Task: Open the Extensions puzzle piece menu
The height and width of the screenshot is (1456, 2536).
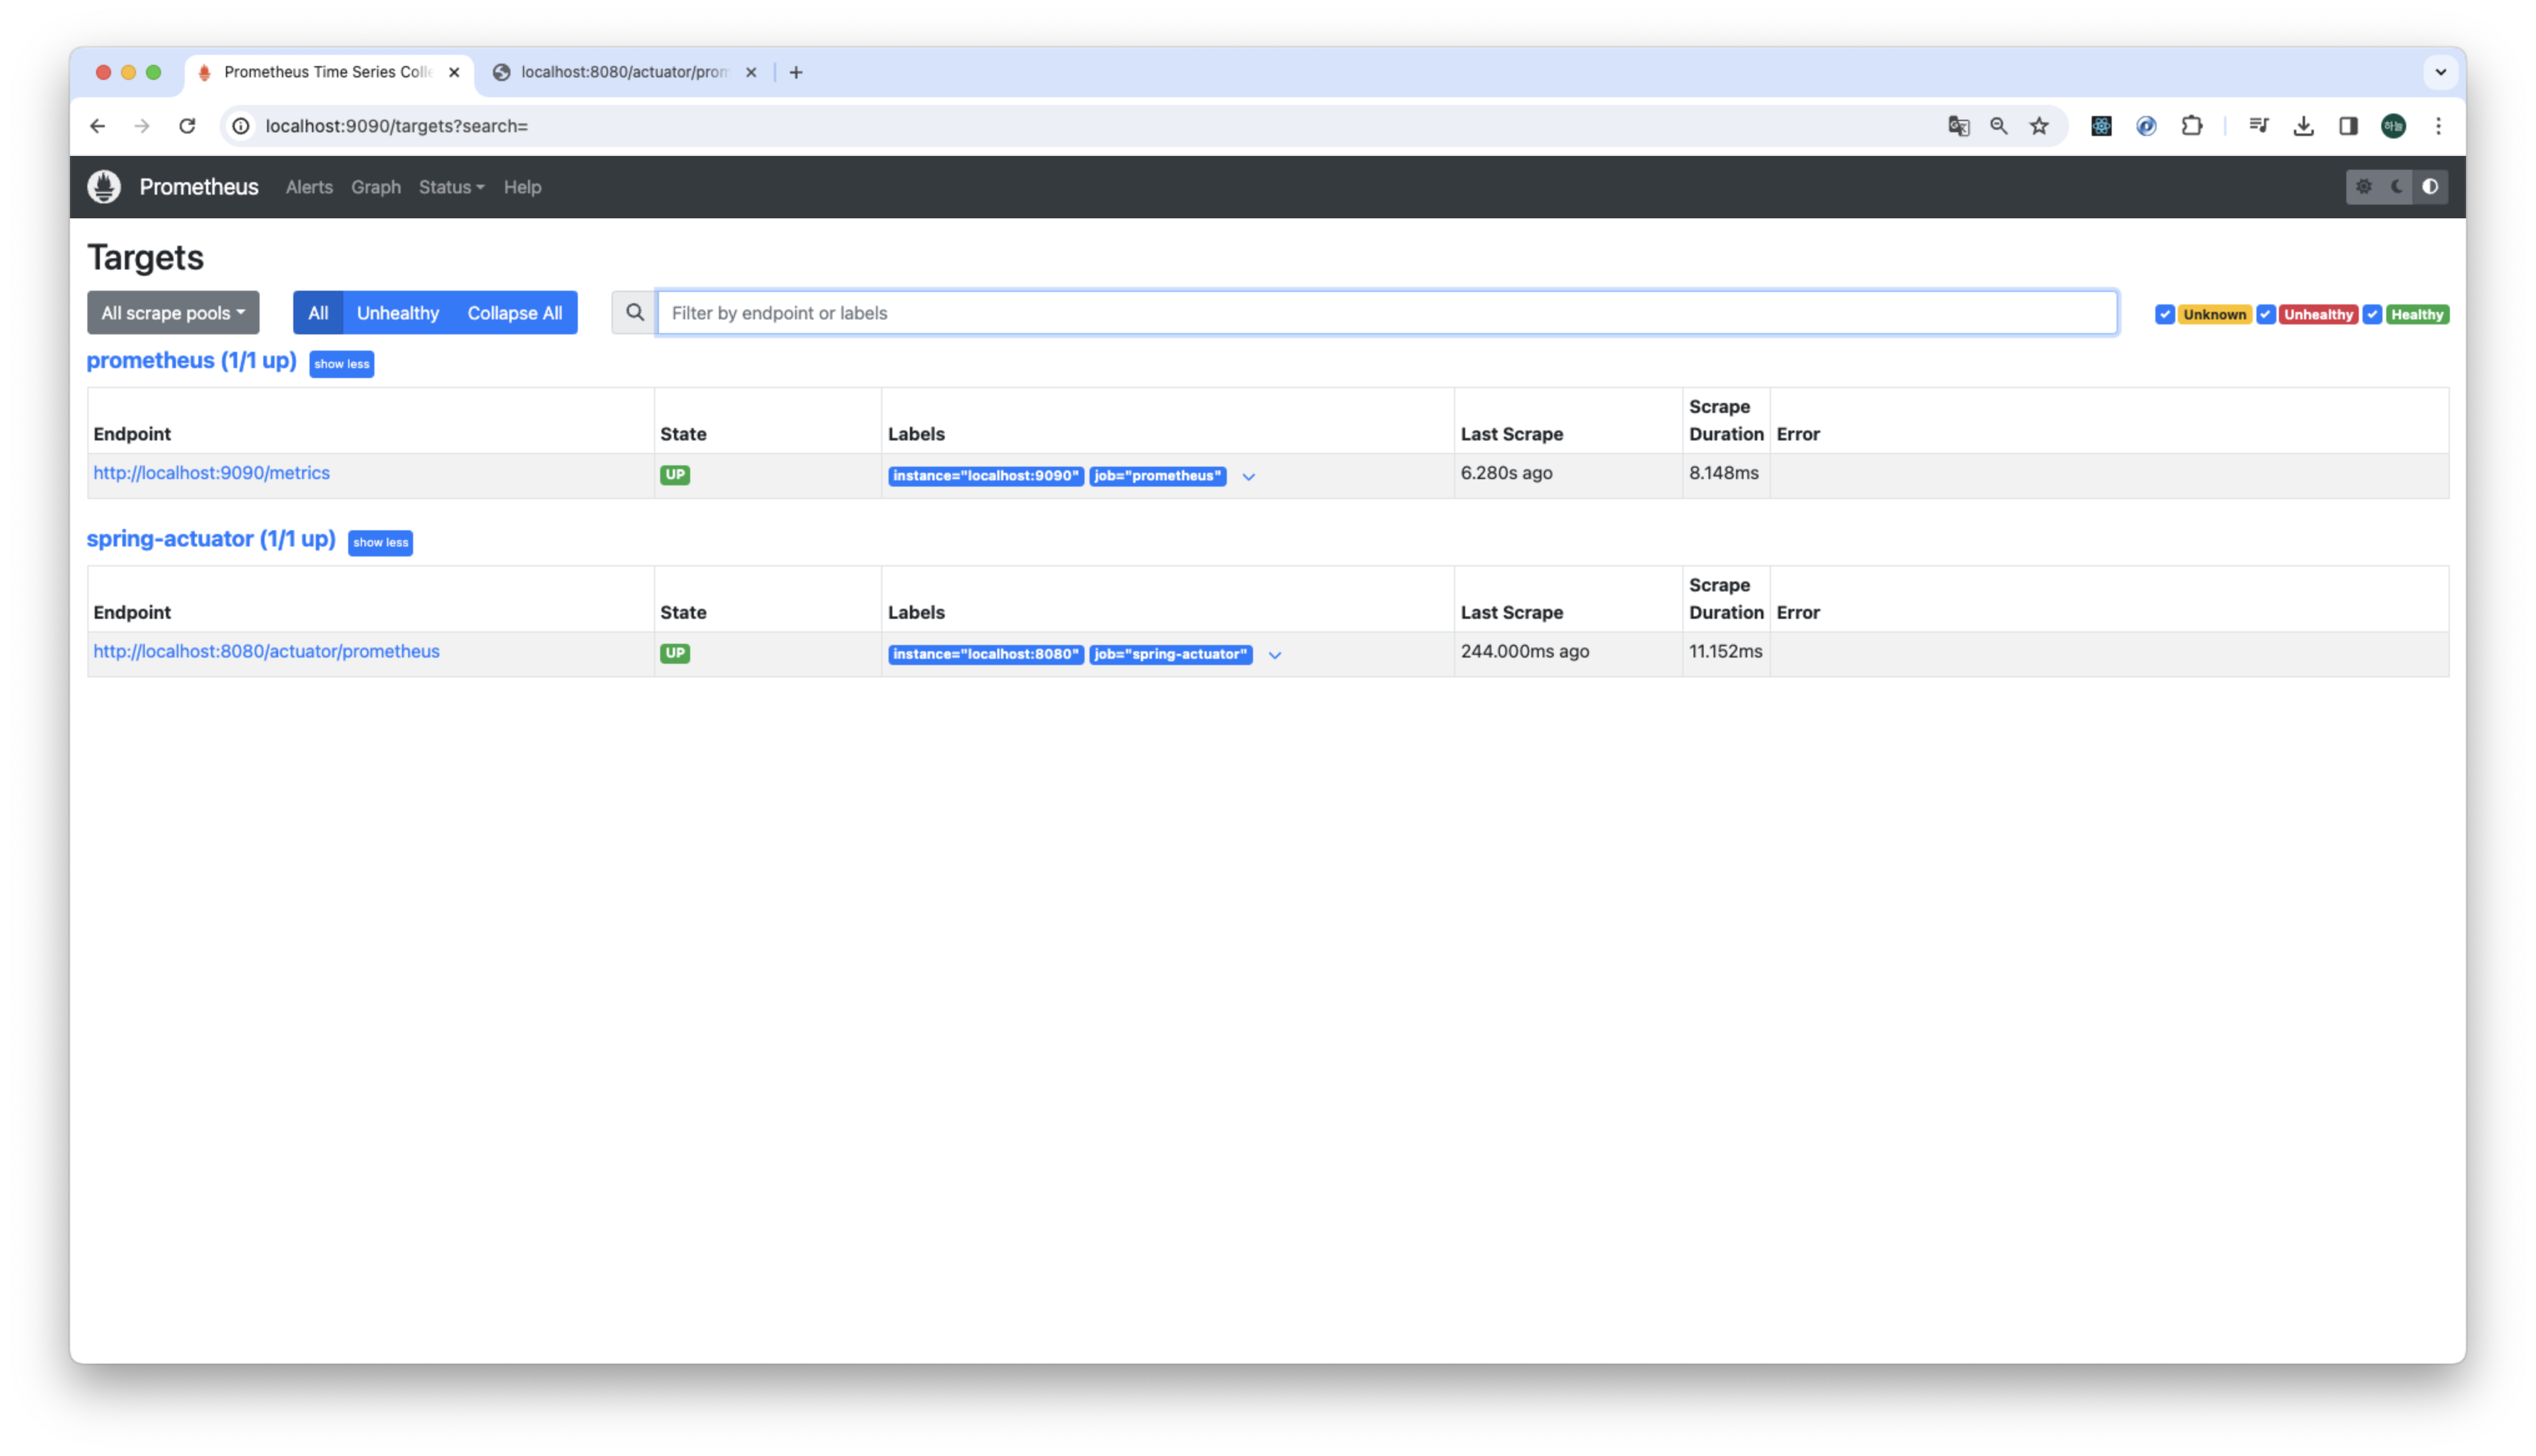Action: (x=2192, y=126)
